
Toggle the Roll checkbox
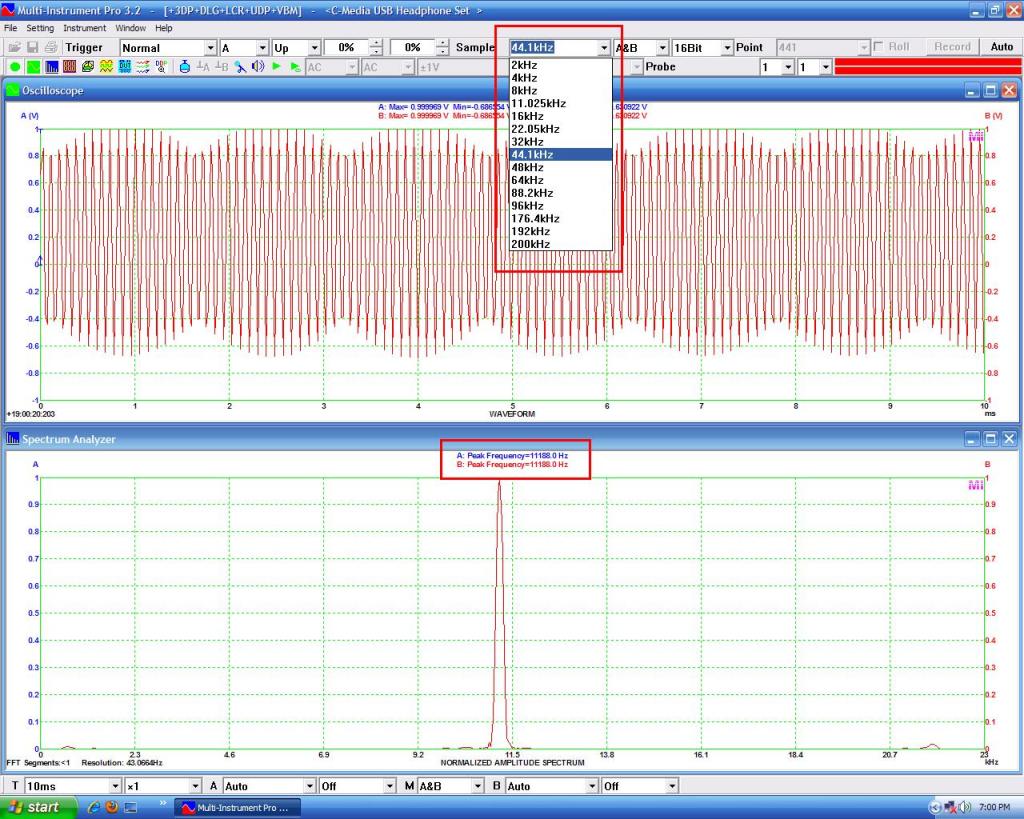tap(878, 47)
